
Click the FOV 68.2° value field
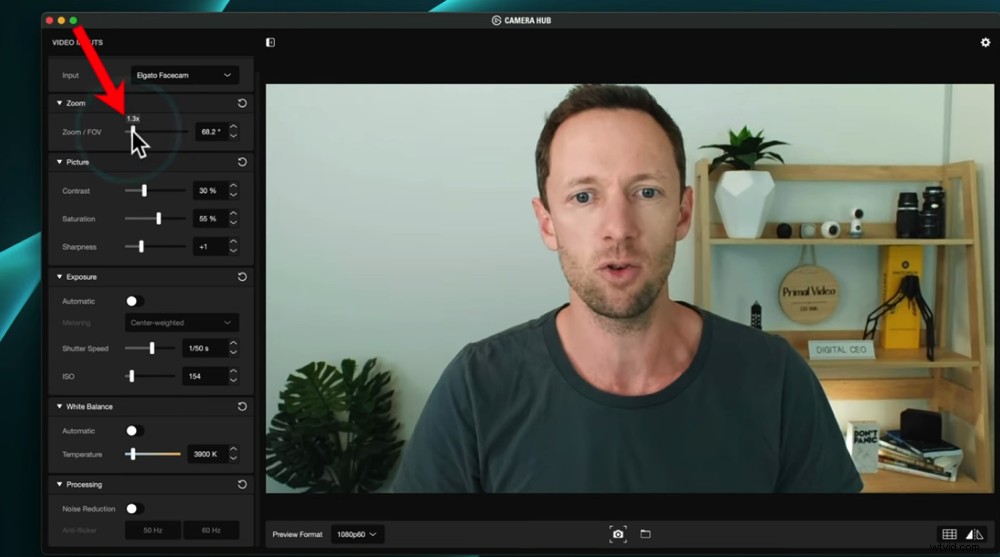click(x=211, y=131)
